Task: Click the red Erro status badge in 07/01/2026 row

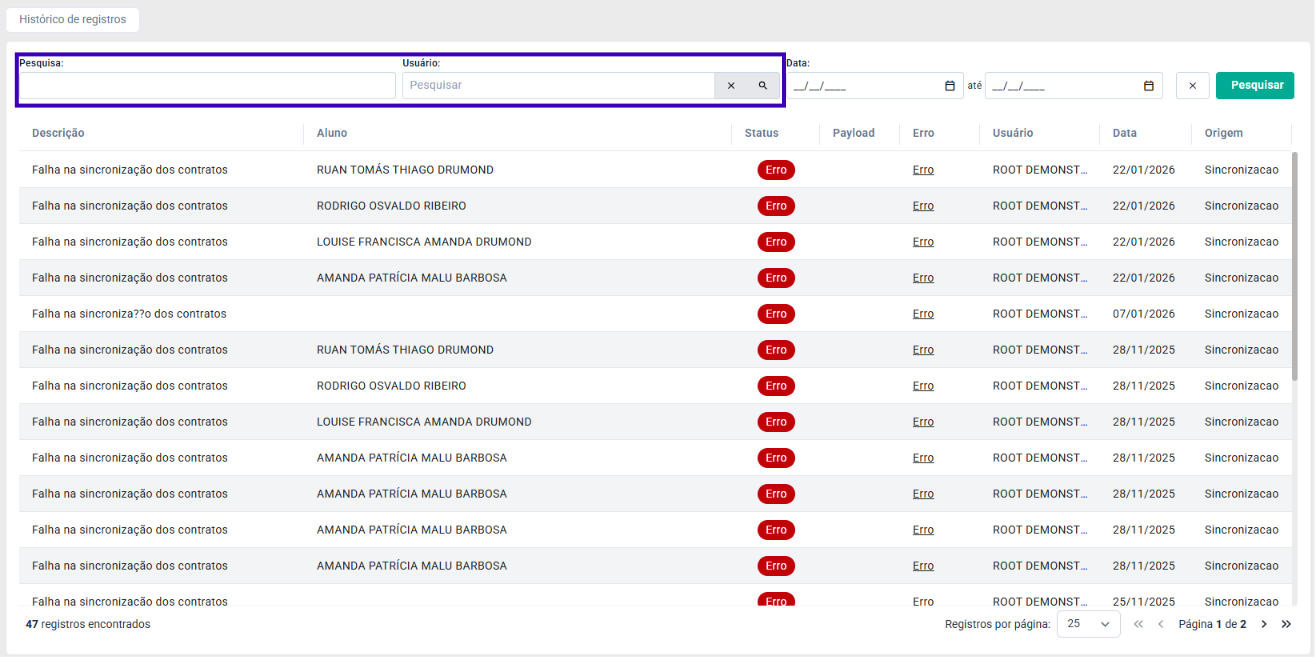Action: (x=776, y=314)
